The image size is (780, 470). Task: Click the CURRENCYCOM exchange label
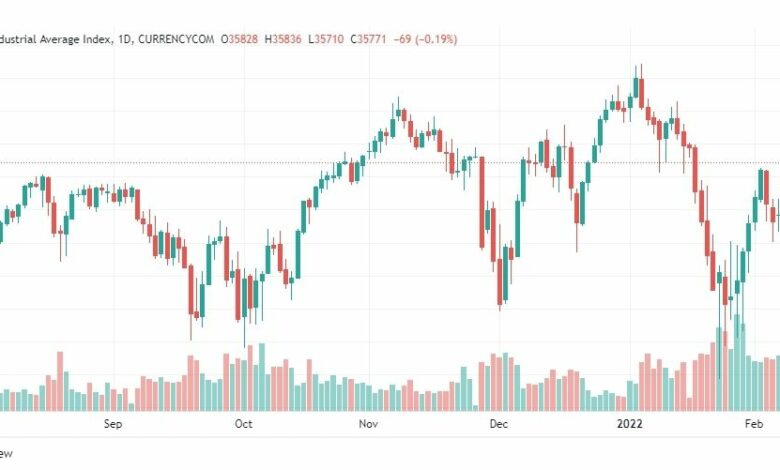click(176, 39)
